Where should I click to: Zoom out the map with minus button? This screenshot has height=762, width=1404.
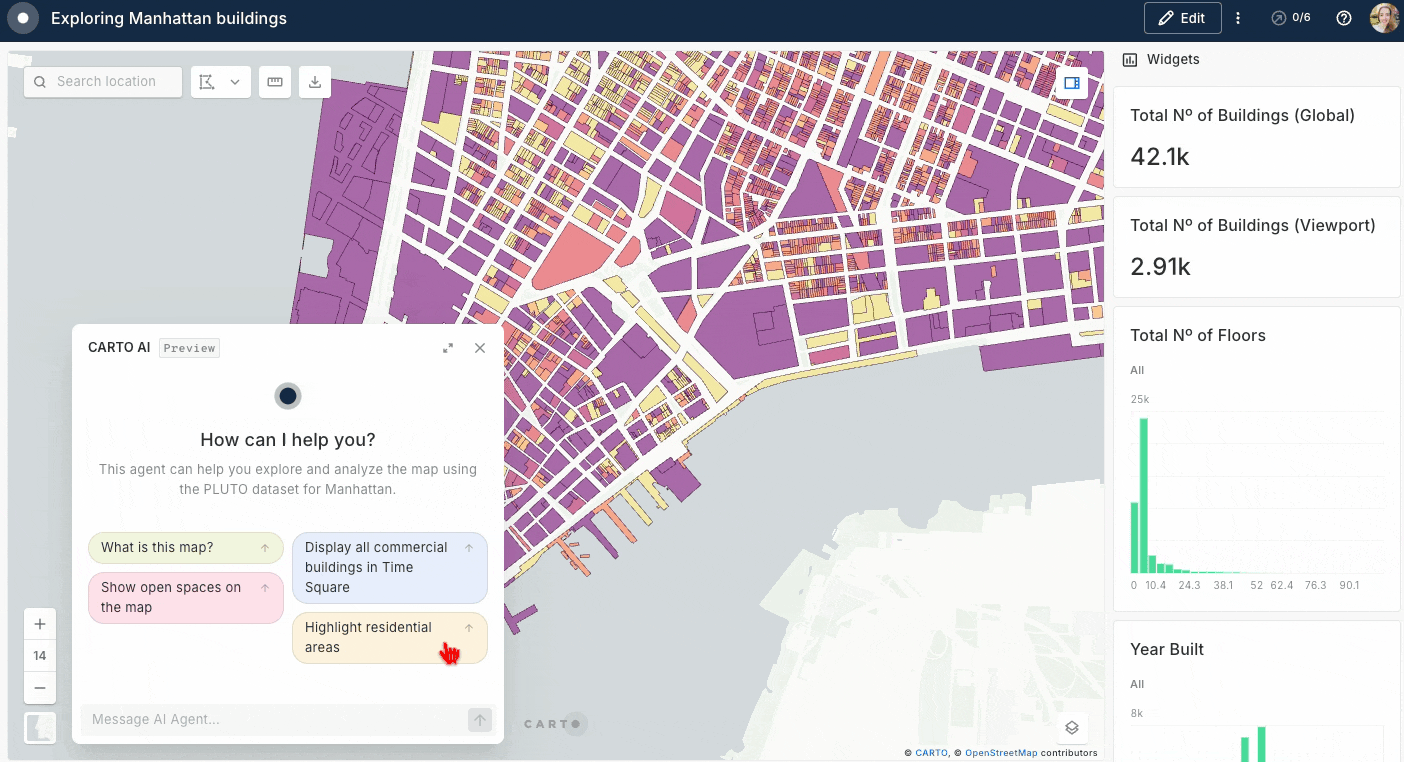tap(40, 688)
